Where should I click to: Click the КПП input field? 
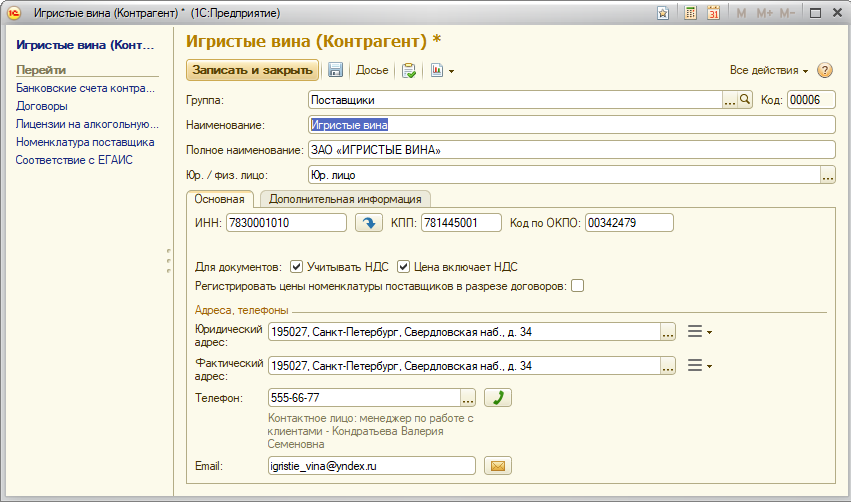coord(461,223)
